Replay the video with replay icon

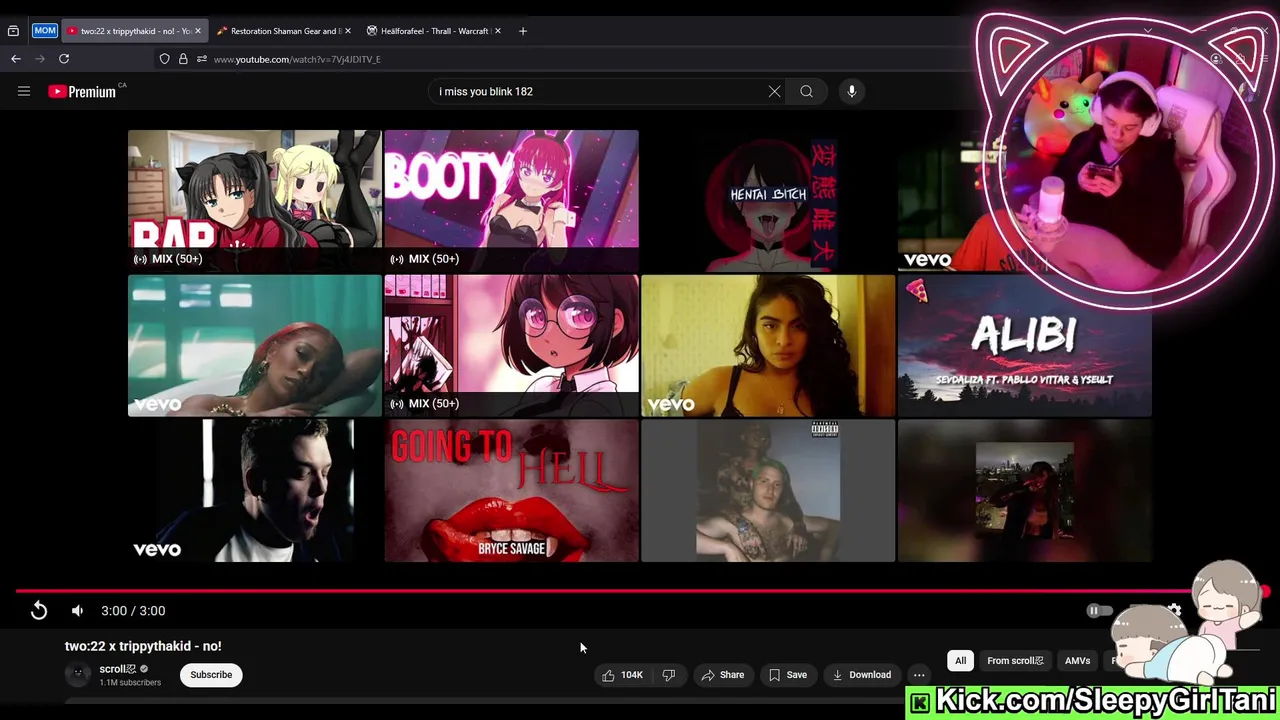tap(39, 611)
